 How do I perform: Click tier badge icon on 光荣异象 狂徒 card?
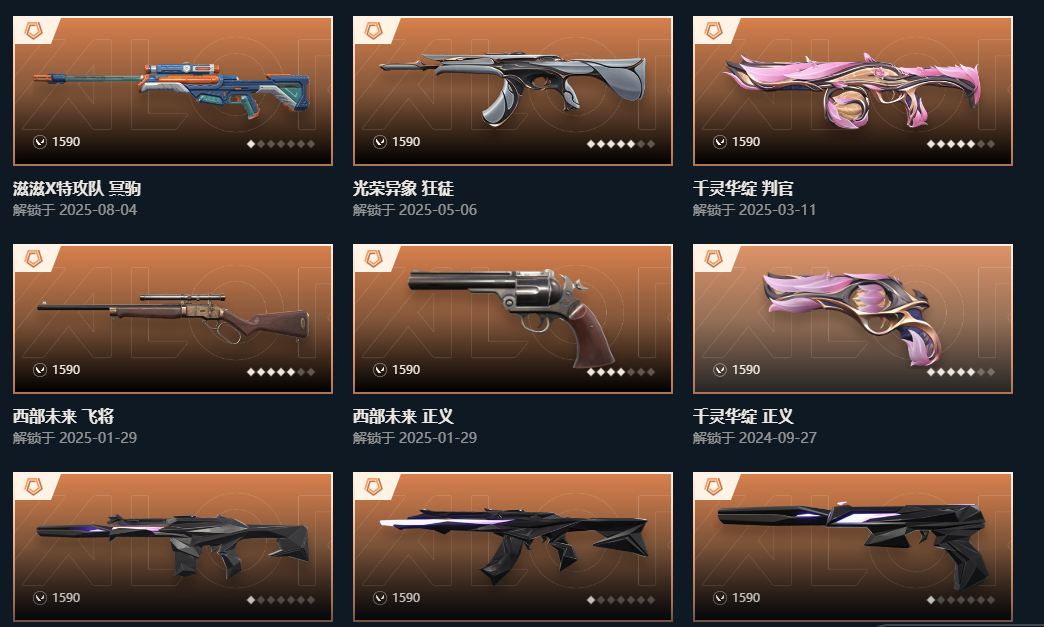pos(374,31)
